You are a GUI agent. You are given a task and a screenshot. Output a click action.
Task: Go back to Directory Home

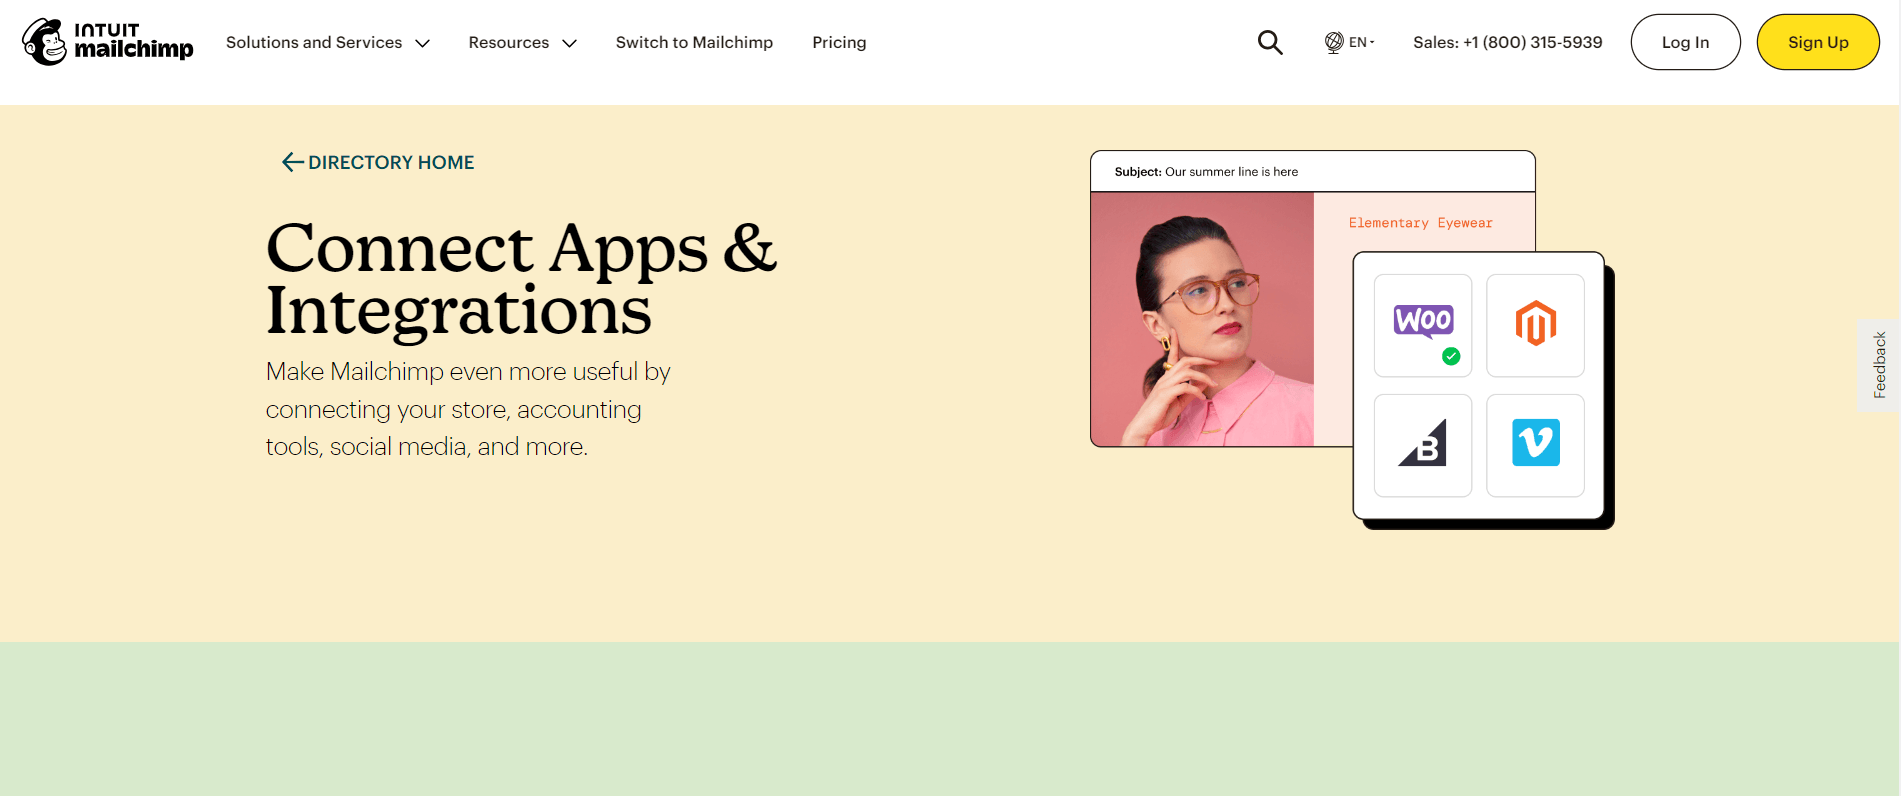(378, 162)
